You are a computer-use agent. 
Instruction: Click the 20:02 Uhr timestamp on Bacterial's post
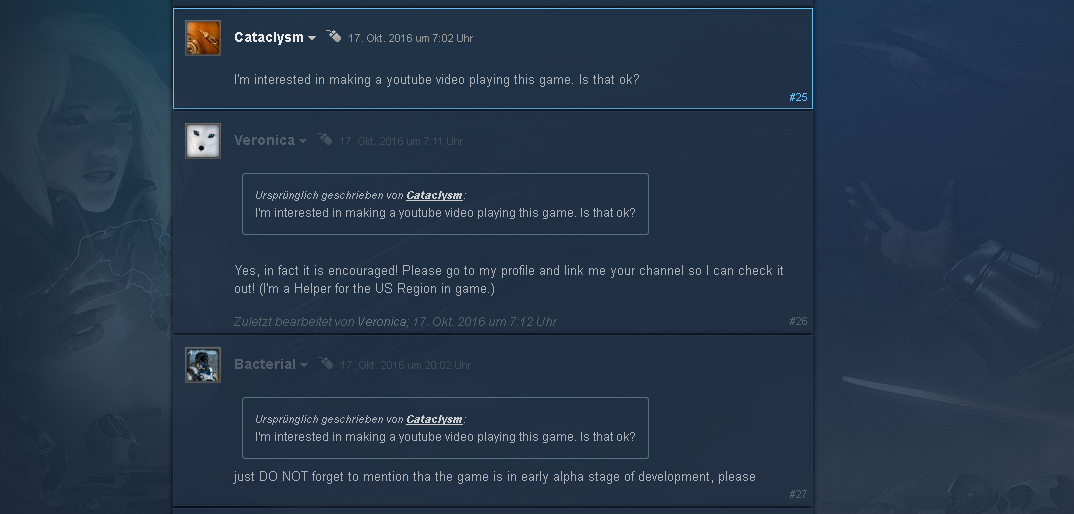point(405,365)
